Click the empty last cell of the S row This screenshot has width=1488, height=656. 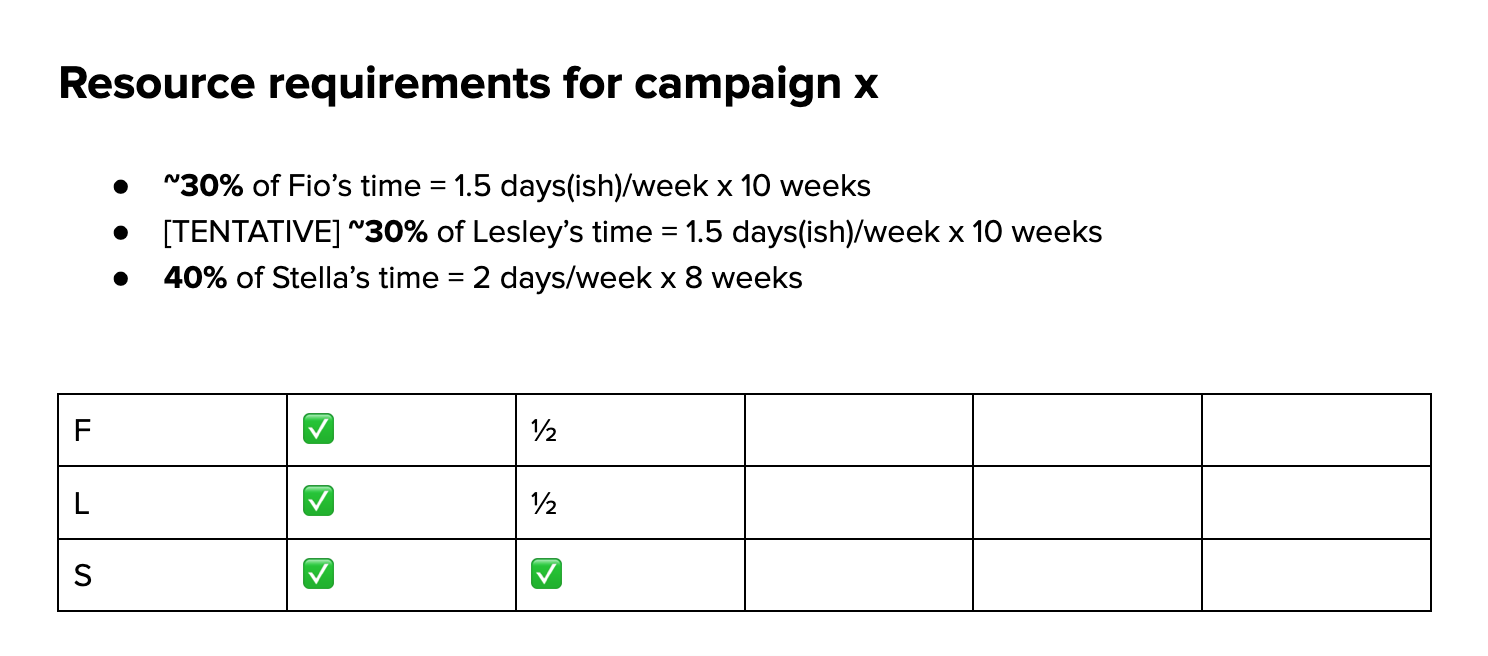click(1316, 575)
